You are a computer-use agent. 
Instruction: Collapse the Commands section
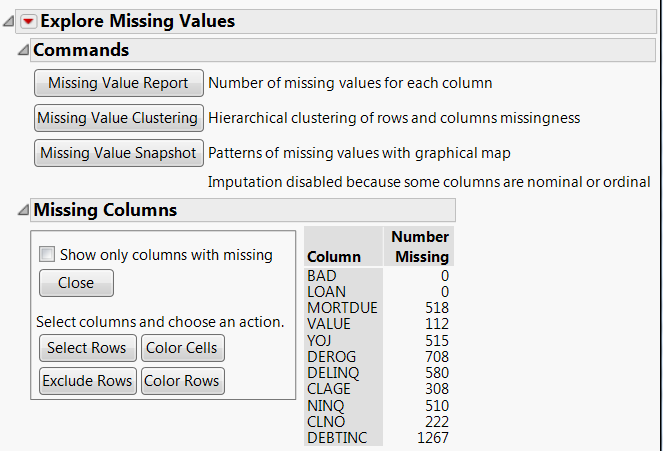coord(23,50)
